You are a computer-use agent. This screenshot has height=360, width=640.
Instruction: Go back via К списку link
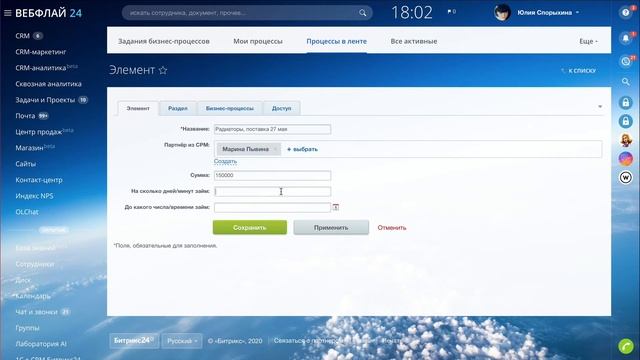pyautogui.click(x=579, y=71)
